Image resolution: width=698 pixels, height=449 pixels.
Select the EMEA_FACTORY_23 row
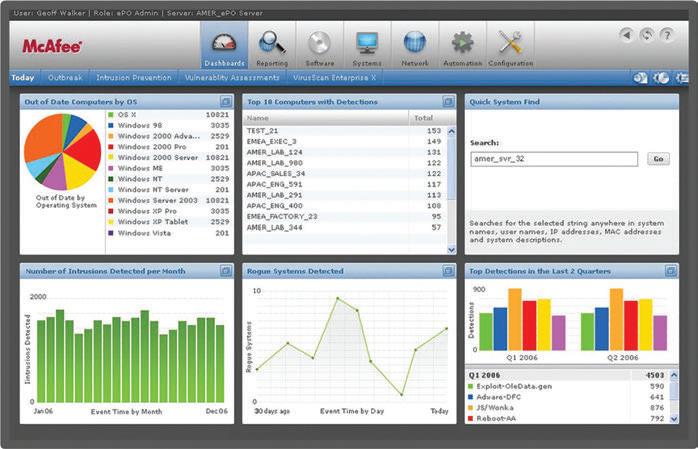[x=344, y=216]
